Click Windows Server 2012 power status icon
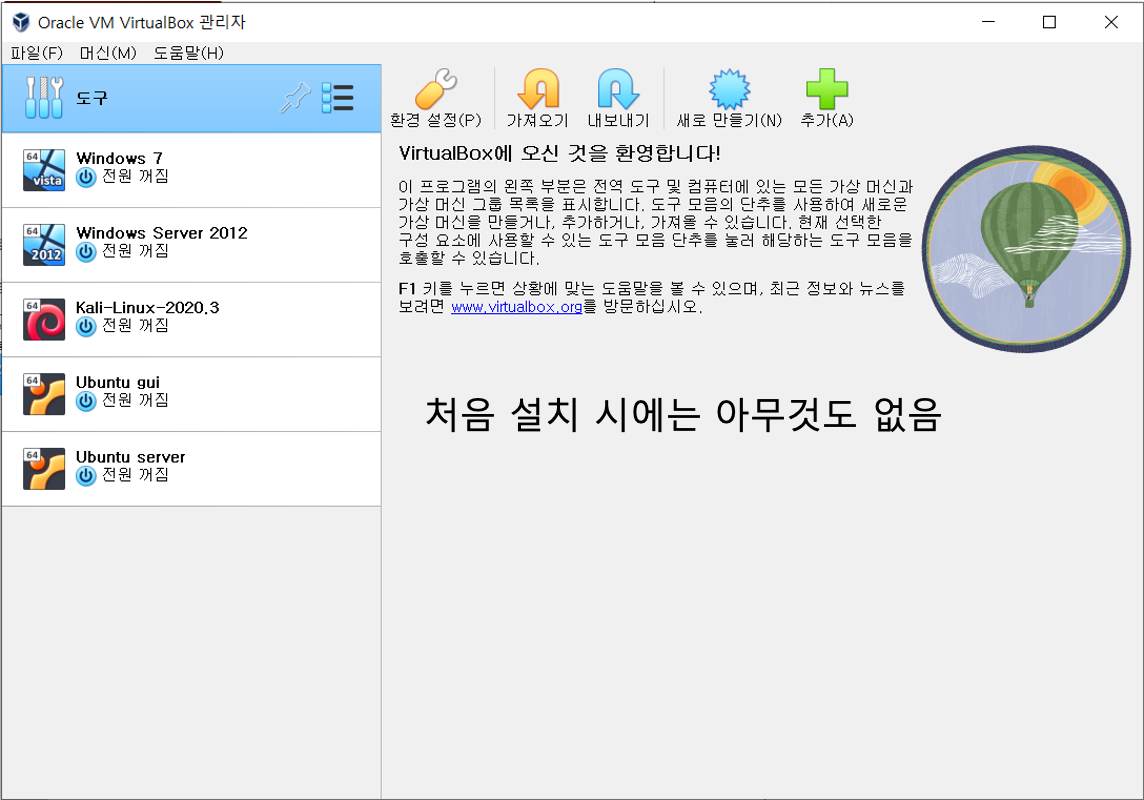The width and height of the screenshot is (1144, 800). pos(86,252)
